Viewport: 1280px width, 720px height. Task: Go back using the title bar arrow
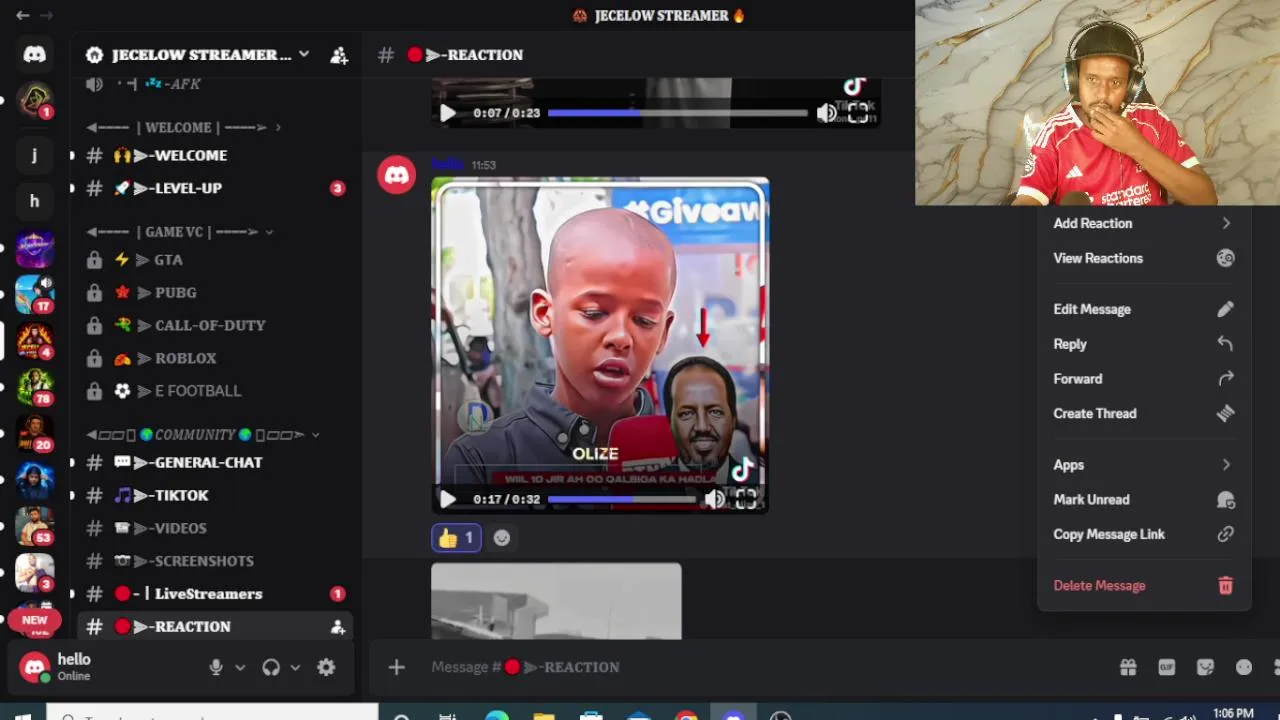[22, 15]
